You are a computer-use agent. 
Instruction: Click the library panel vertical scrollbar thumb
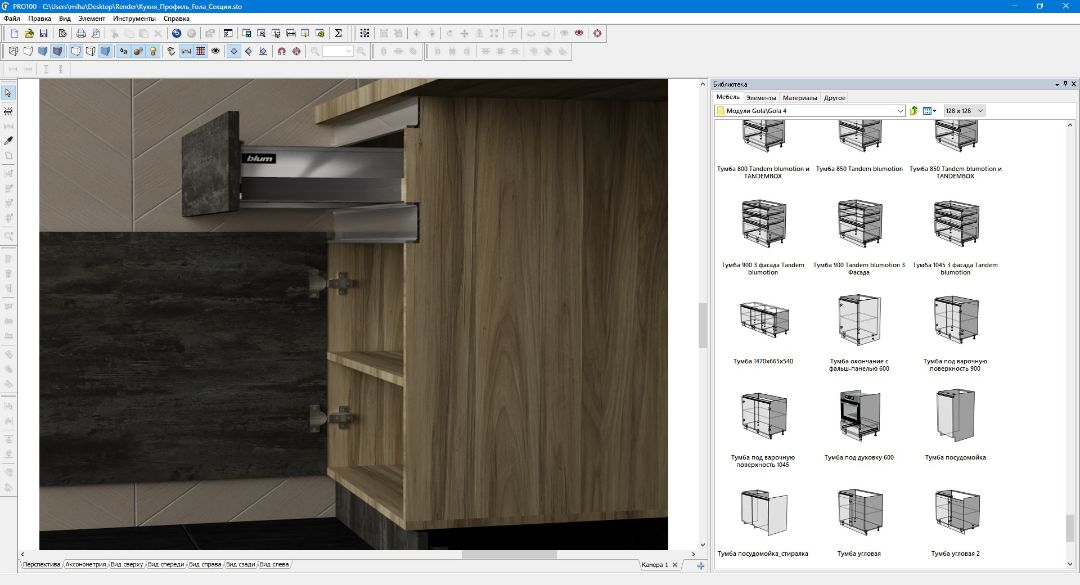click(1071, 526)
